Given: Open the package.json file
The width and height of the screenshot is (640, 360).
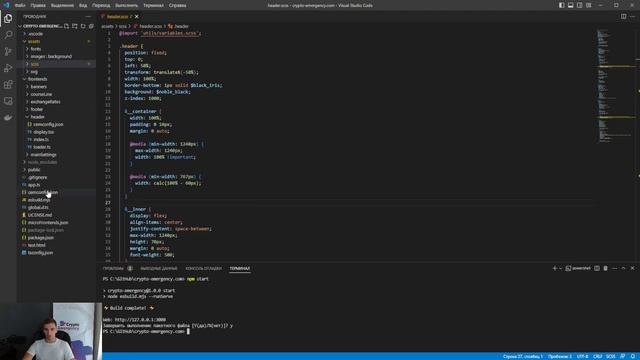Looking at the screenshot, I should click(40, 238).
